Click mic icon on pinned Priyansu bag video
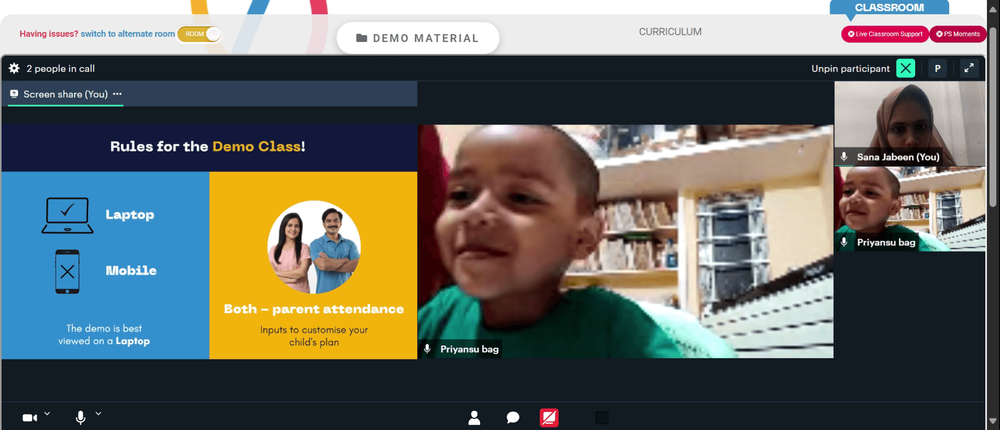The width and height of the screenshot is (1000, 430). tap(427, 349)
